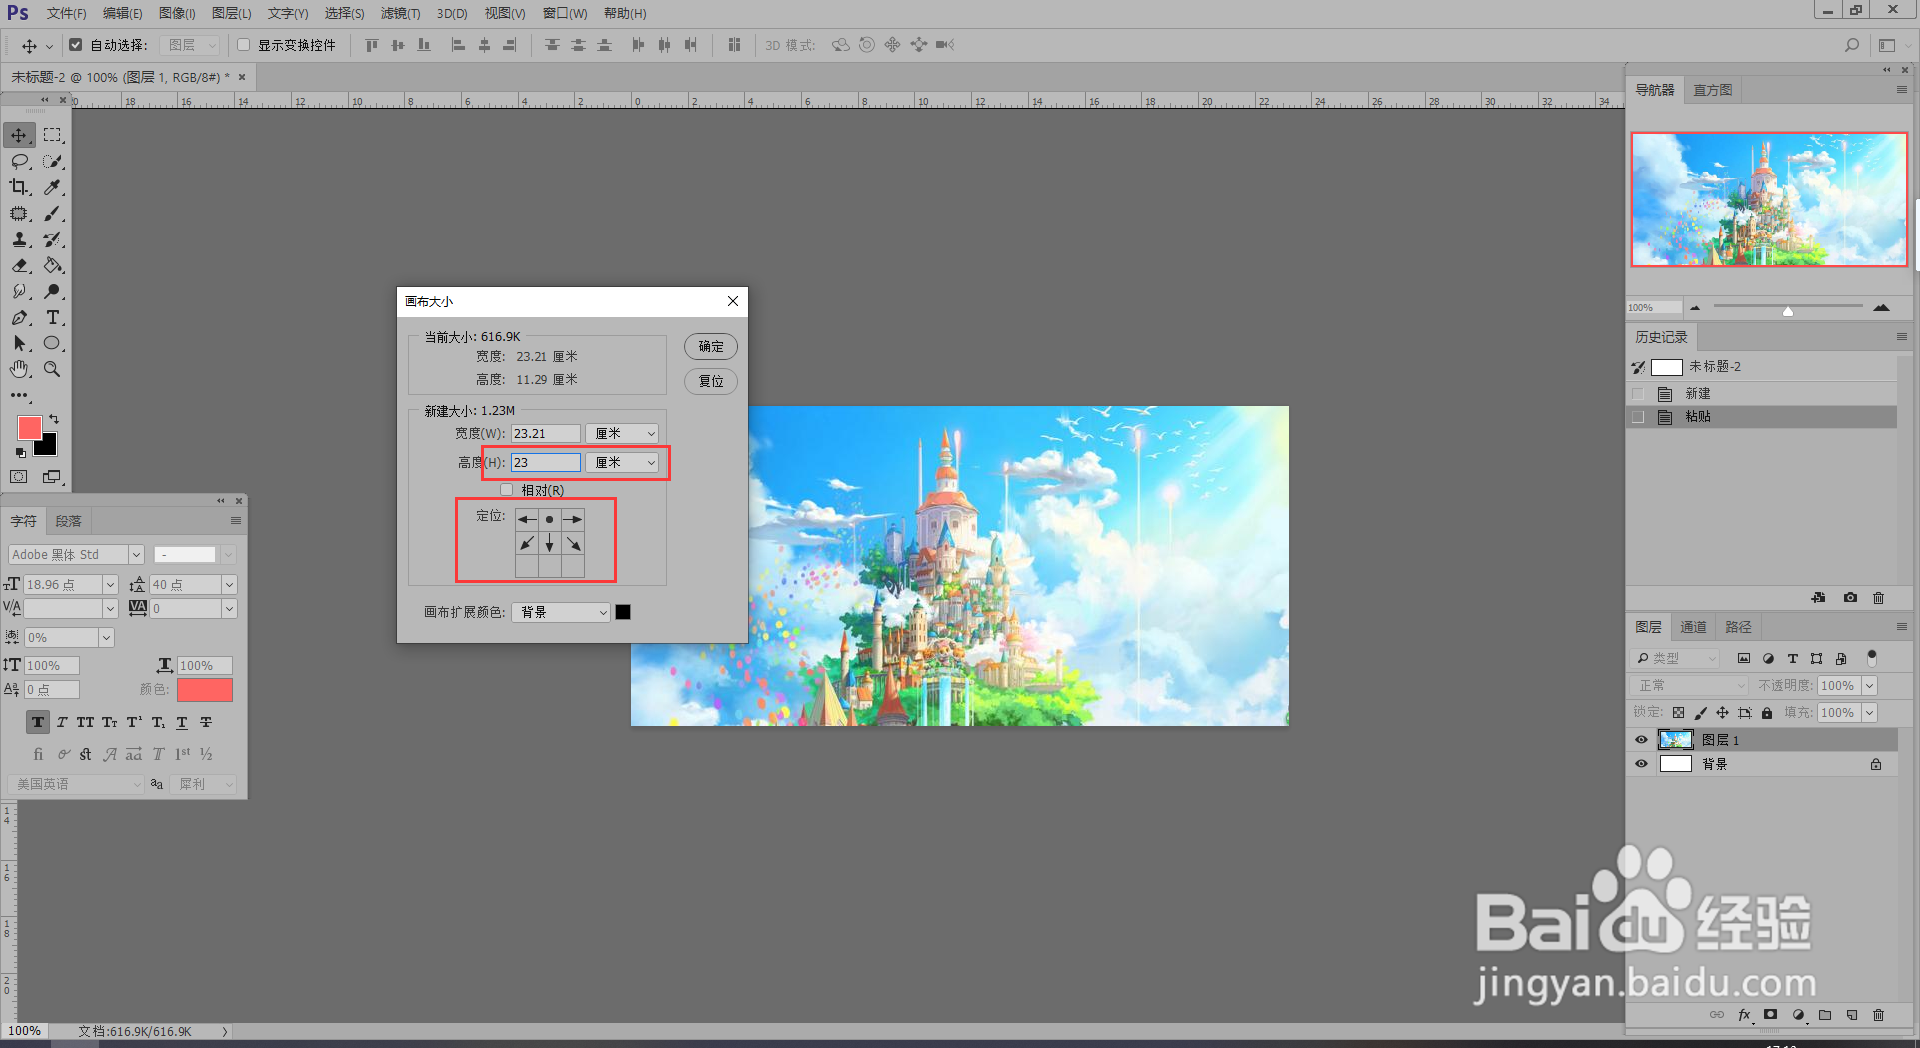Select the Lasso tool
This screenshot has width=1920, height=1048.
click(19, 161)
